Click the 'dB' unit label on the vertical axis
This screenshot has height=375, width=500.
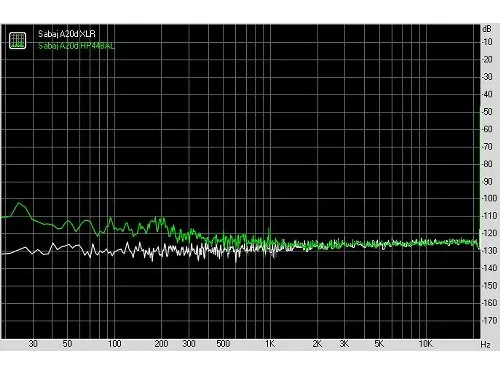point(487,29)
